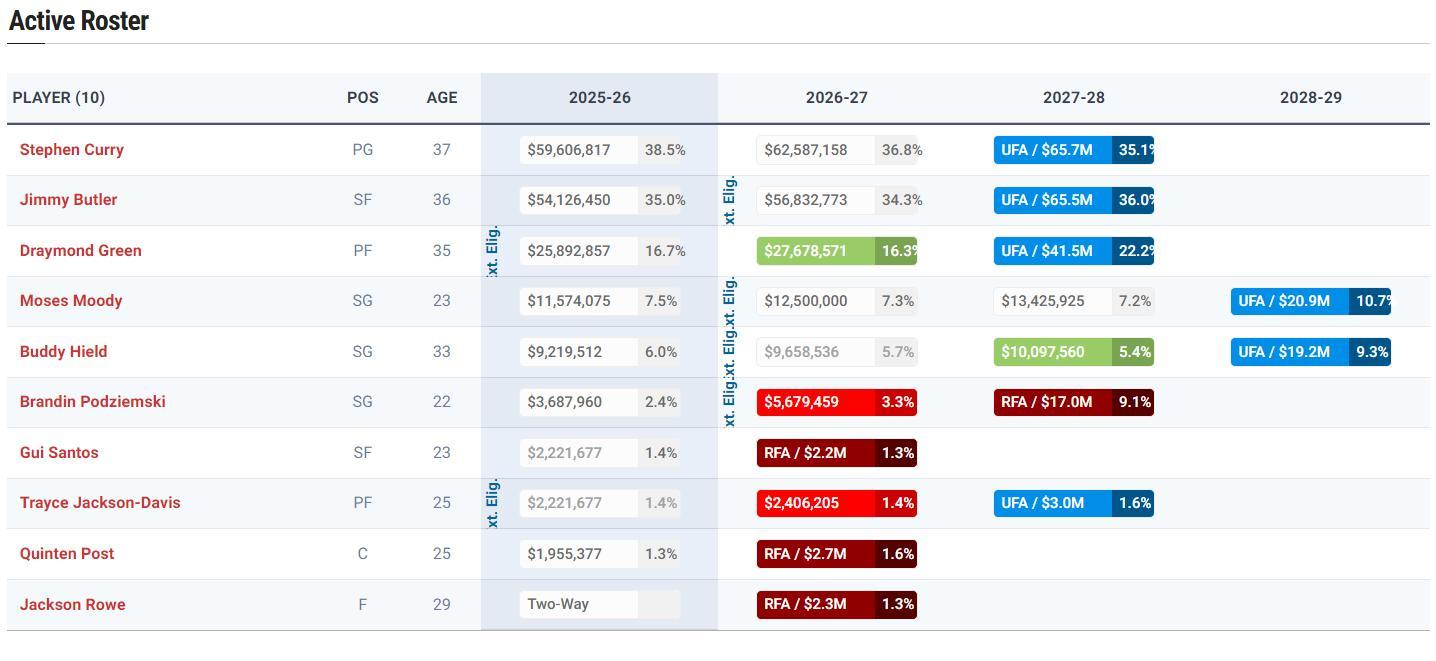Select the 2025-26 season column header
The width and height of the screenshot is (1436, 661).
tap(599, 98)
